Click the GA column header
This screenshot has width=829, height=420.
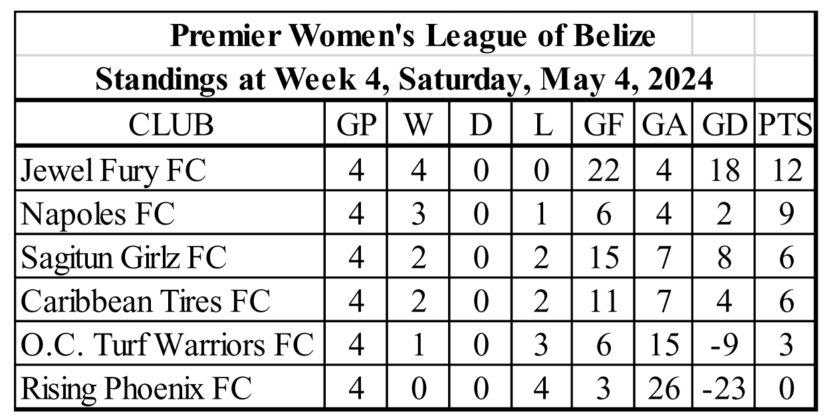(x=664, y=125)
